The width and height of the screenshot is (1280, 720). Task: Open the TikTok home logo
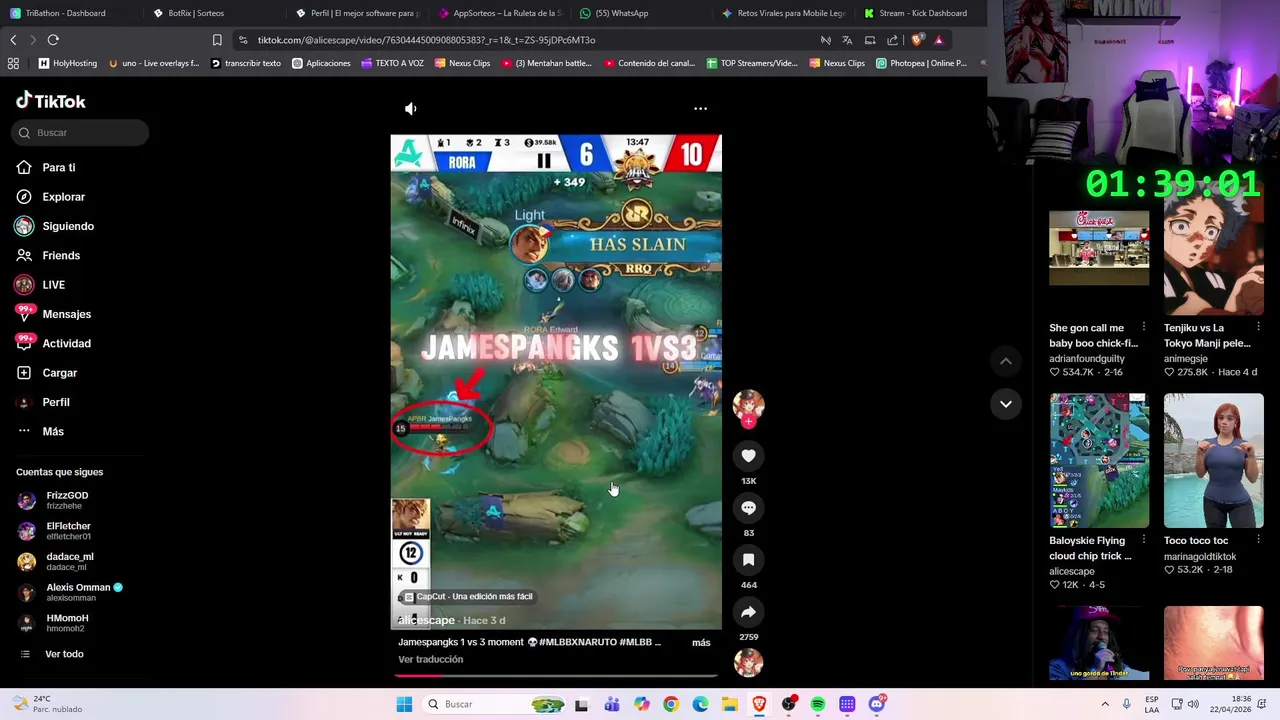[51, 101]
